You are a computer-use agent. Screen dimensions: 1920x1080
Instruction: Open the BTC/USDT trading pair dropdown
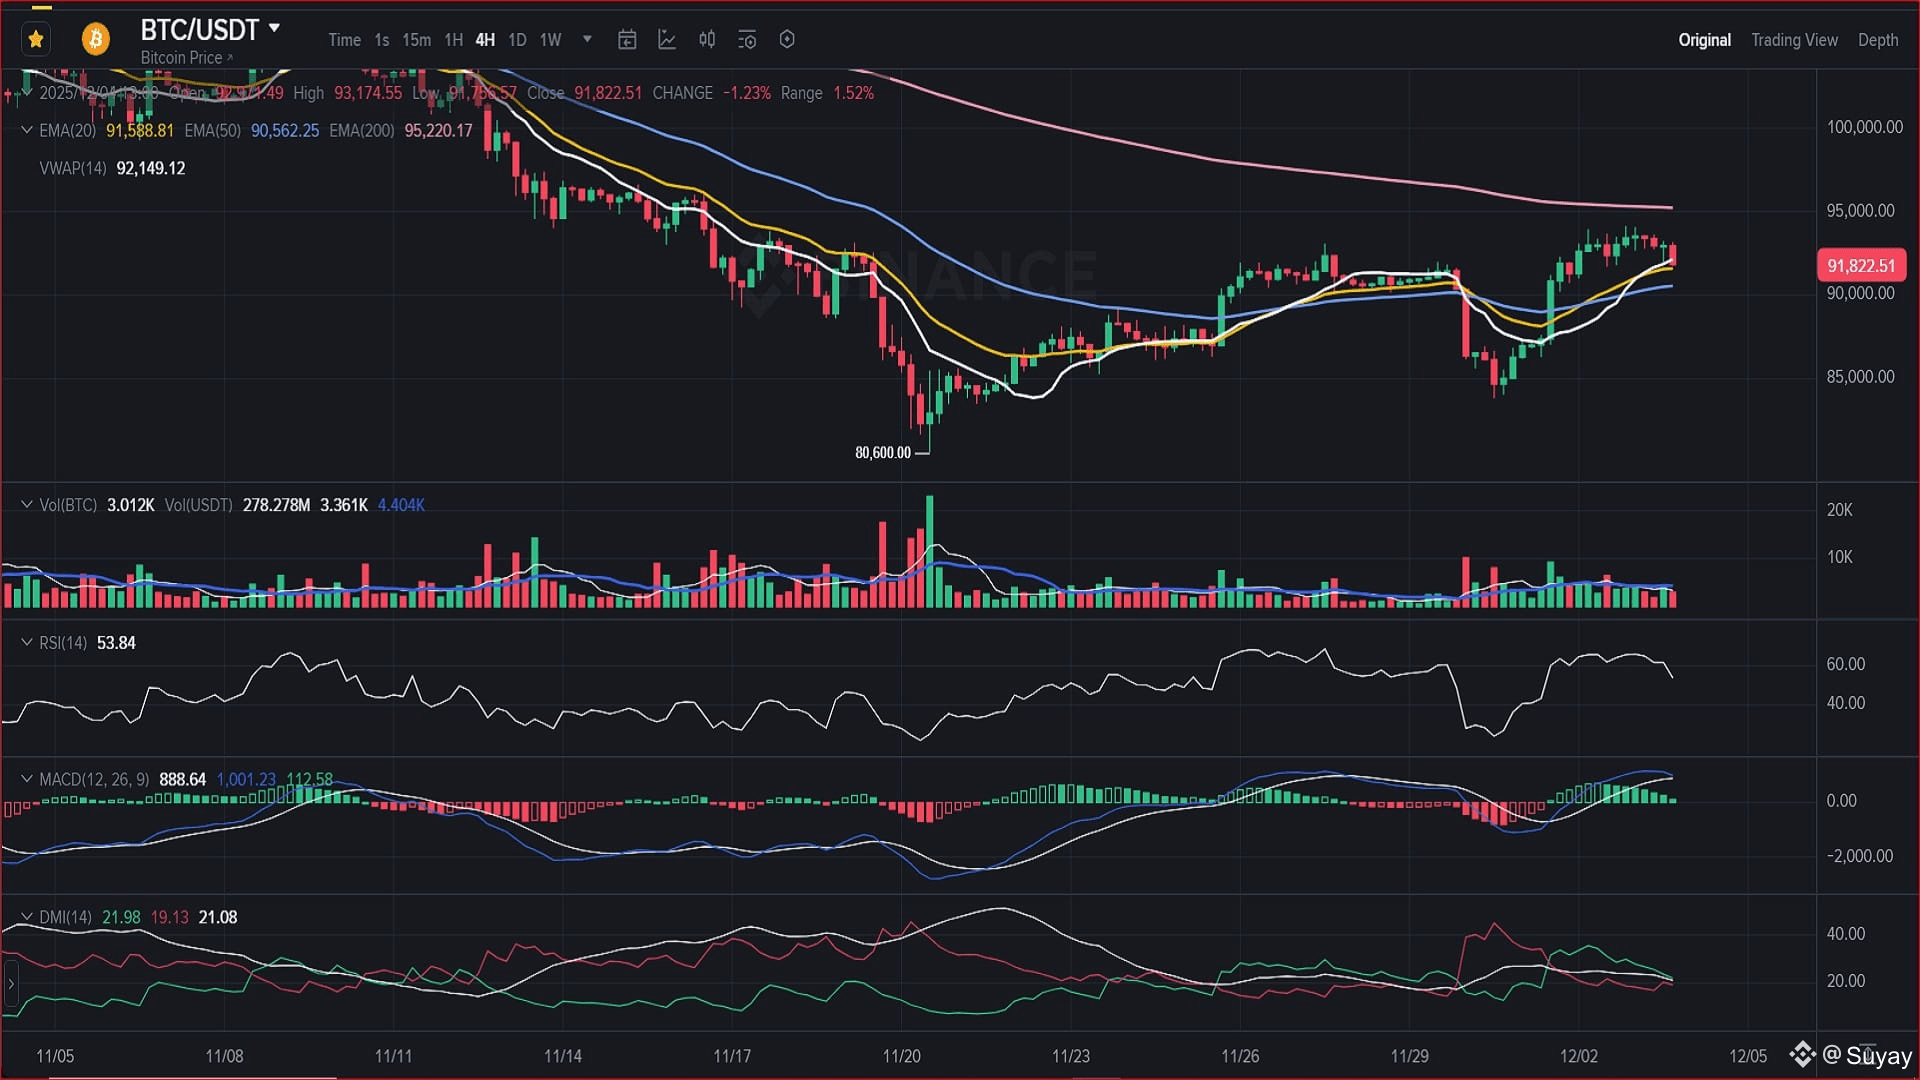click(x=274, y=28)
